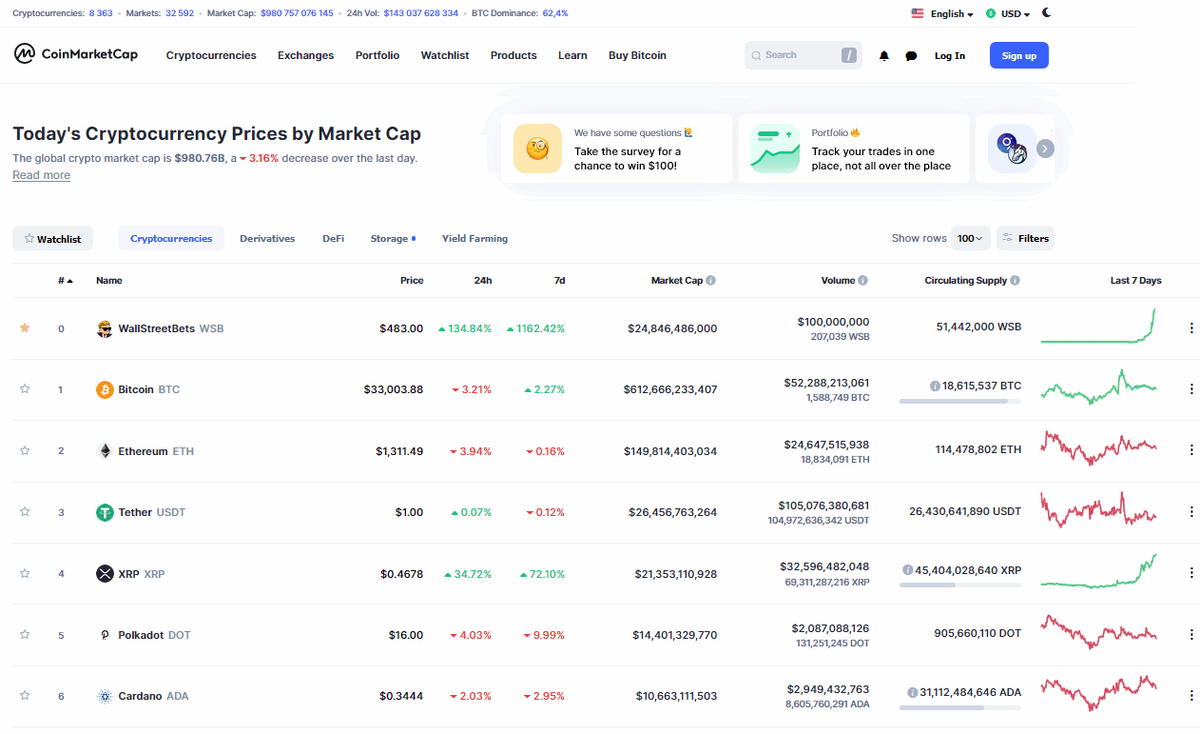Screen dimensions: 1200x734
Task: Open more options for Polkadot row
Action: click(1191, 634)
